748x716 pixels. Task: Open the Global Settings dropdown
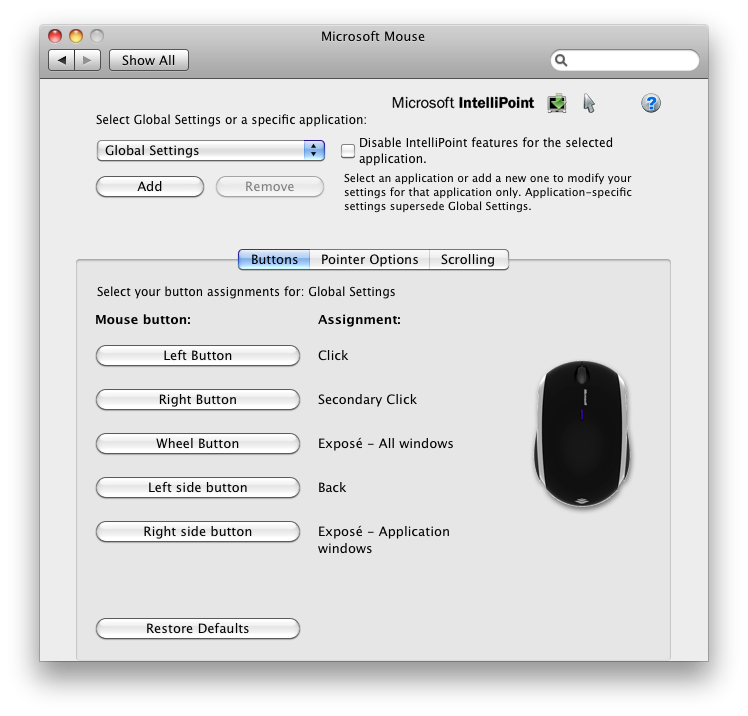210,150
